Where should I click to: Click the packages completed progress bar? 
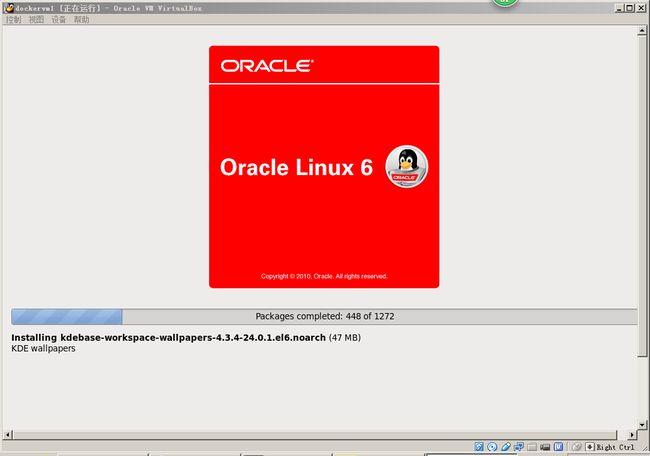coord(324,316)
